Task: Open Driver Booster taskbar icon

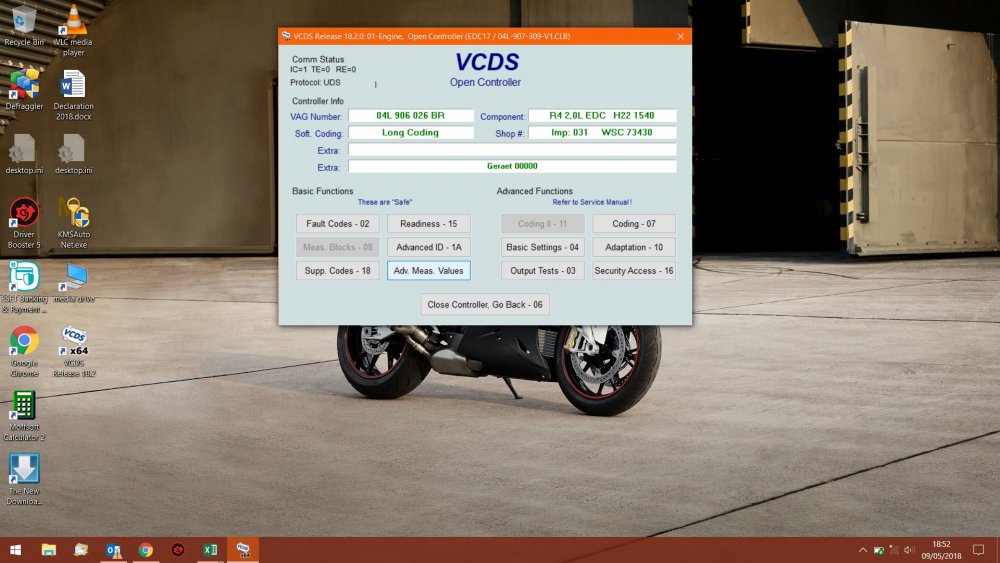Action: [x=178, y=550]
